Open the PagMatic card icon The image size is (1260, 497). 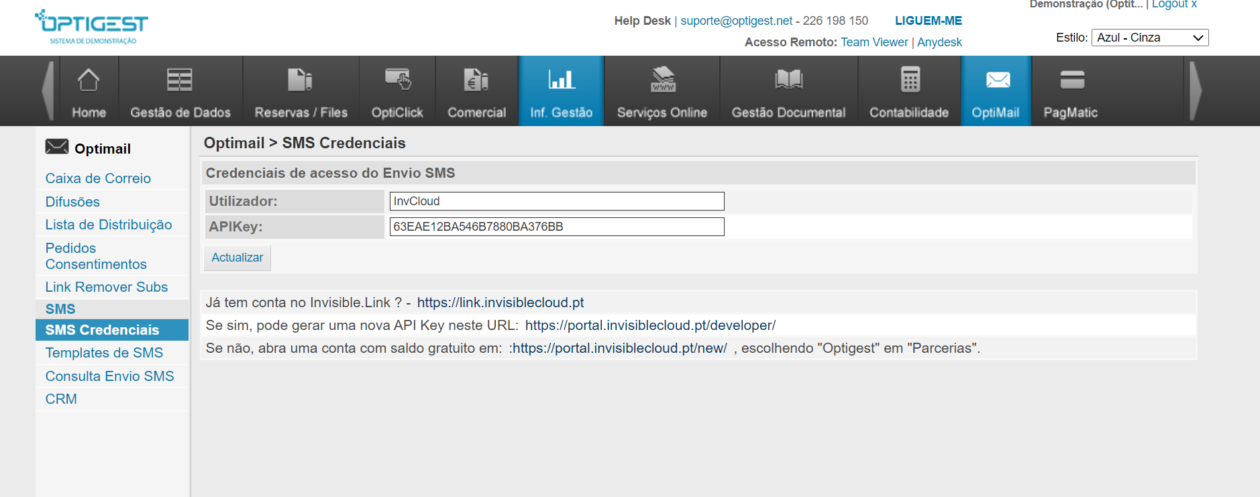(x=1072, y=80)
